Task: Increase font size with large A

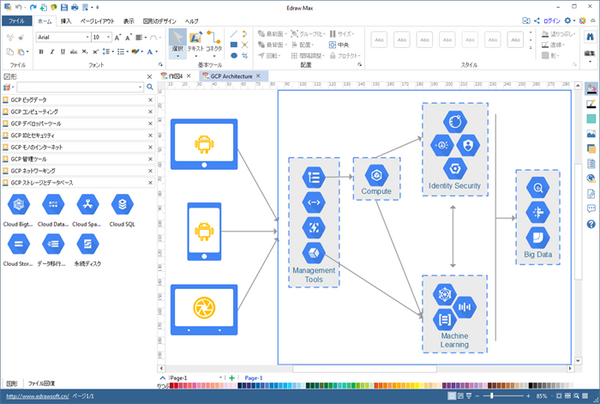Action: 118,37
